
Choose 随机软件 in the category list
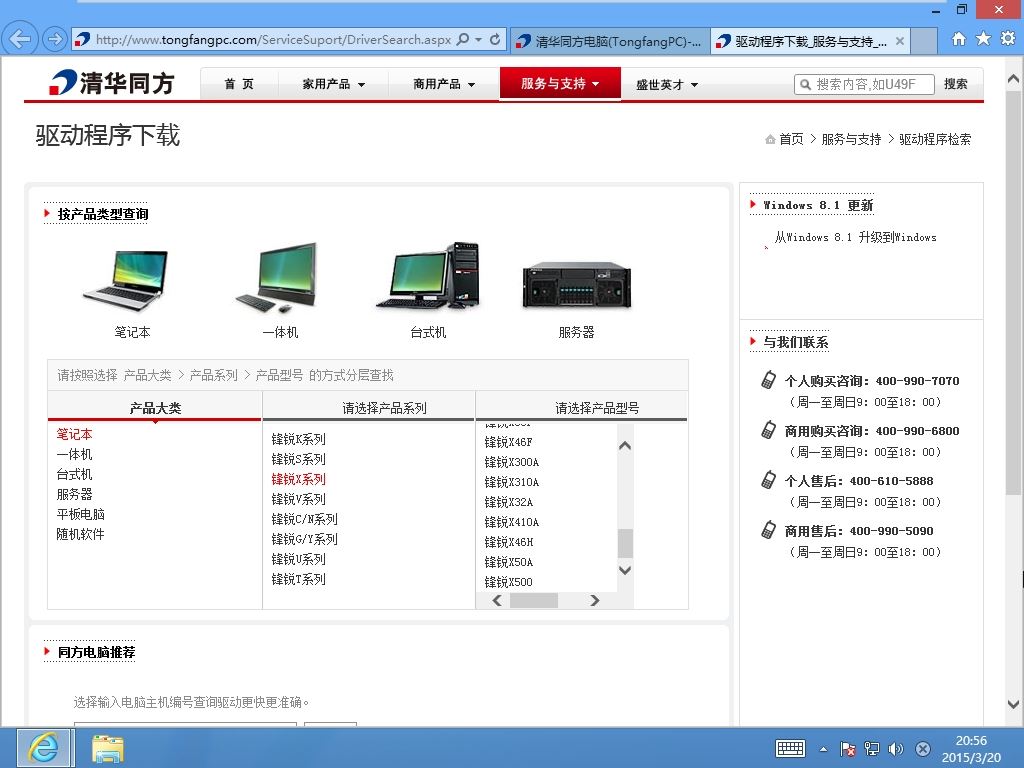[80, 534]
